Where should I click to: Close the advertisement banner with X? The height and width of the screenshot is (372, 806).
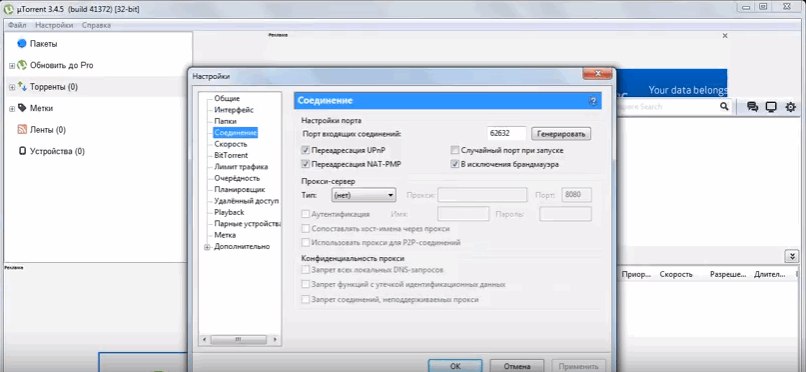point(725,36)
